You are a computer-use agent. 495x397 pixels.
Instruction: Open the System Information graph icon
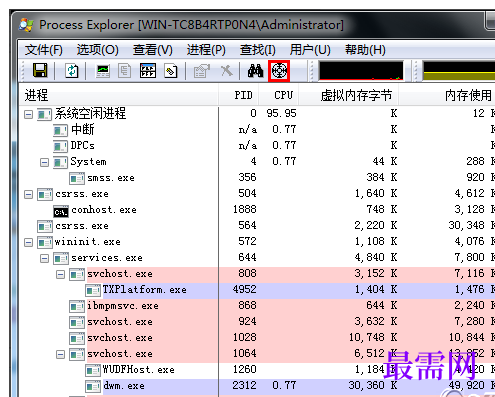pyautogui.click(x=103, y=71)
